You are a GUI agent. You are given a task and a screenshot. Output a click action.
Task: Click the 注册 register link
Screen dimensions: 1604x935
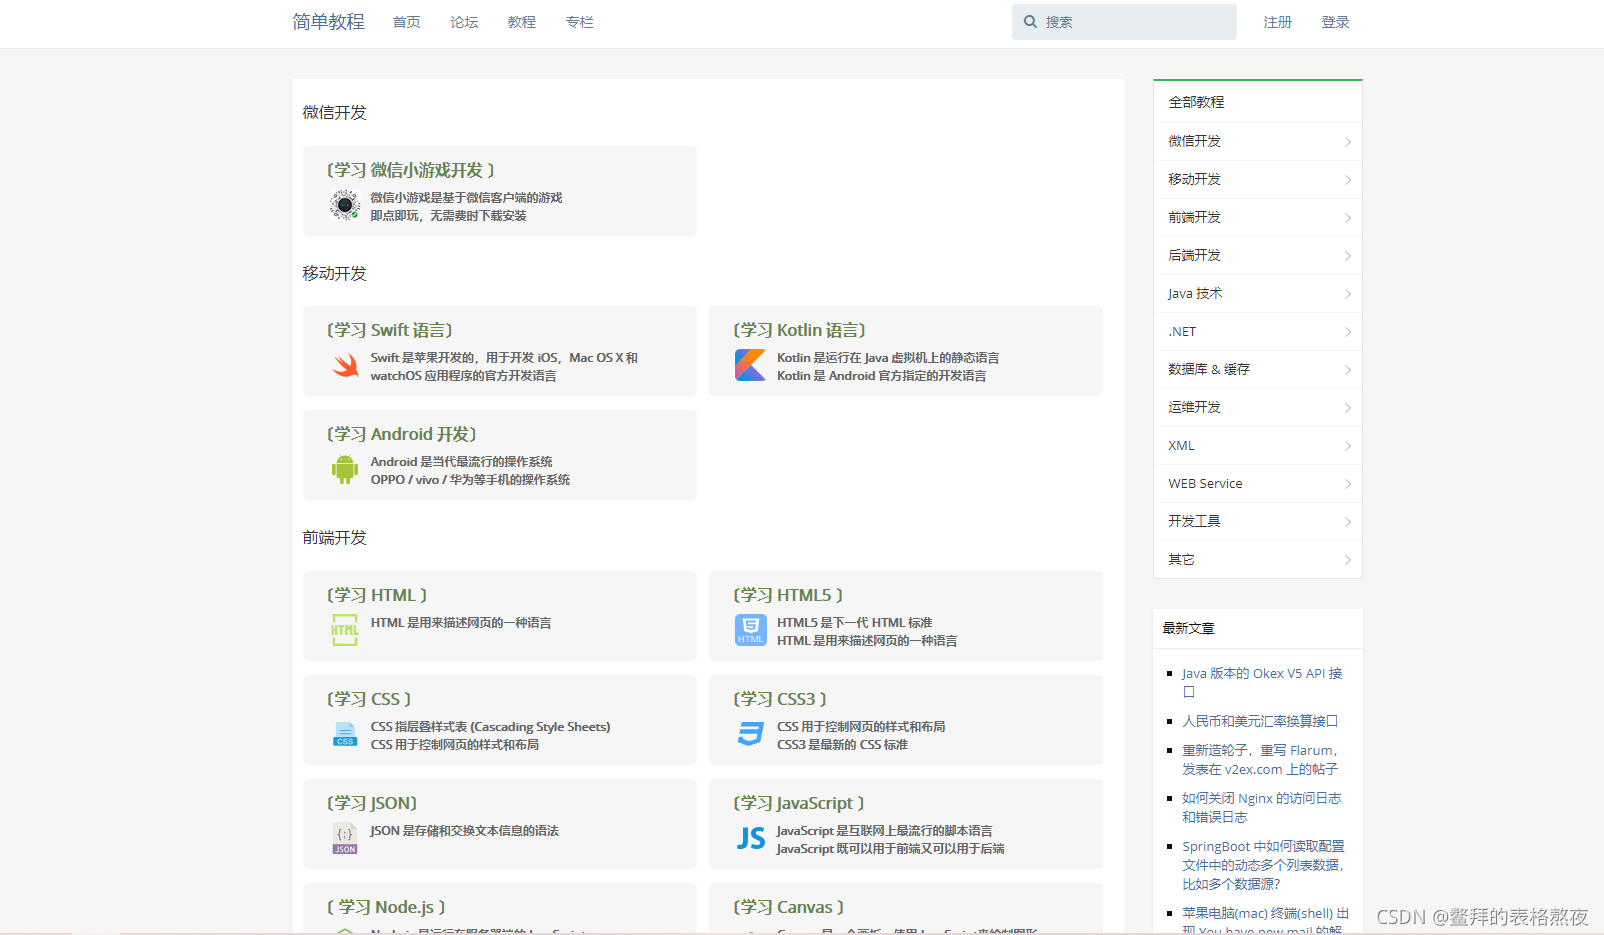click(x=1278, y=22)
